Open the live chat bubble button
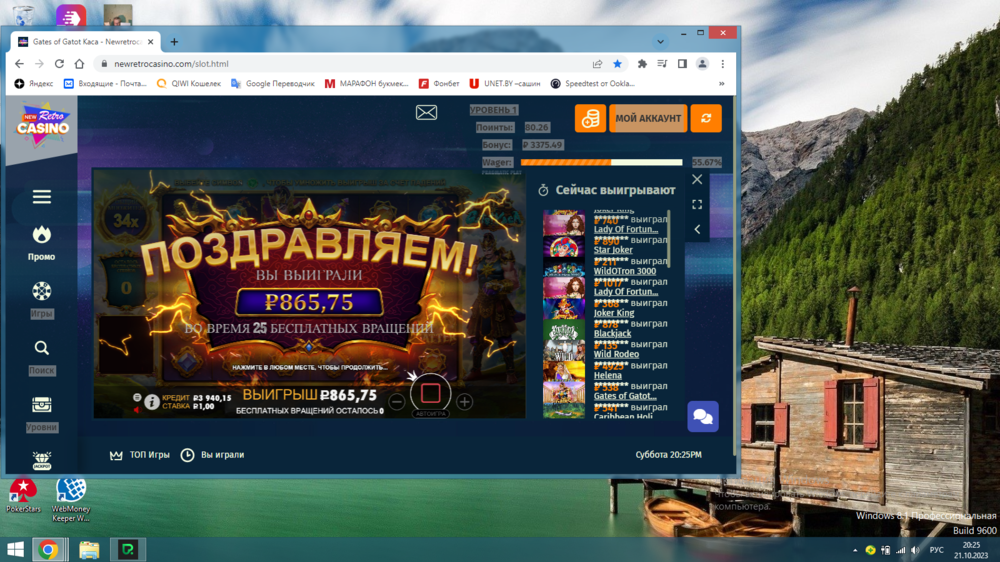 pos(703,417)
